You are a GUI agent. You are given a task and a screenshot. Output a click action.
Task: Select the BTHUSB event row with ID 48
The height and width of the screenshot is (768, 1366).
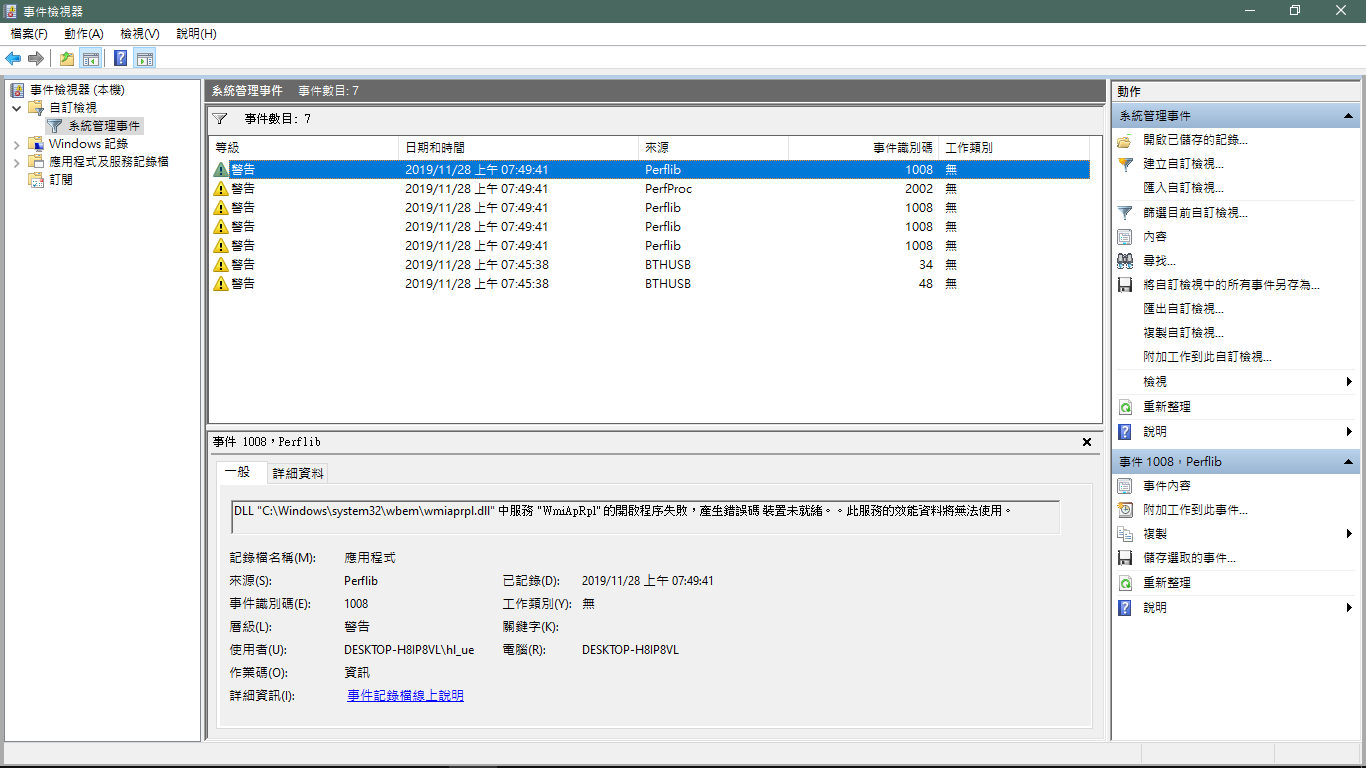pos(649,284)
